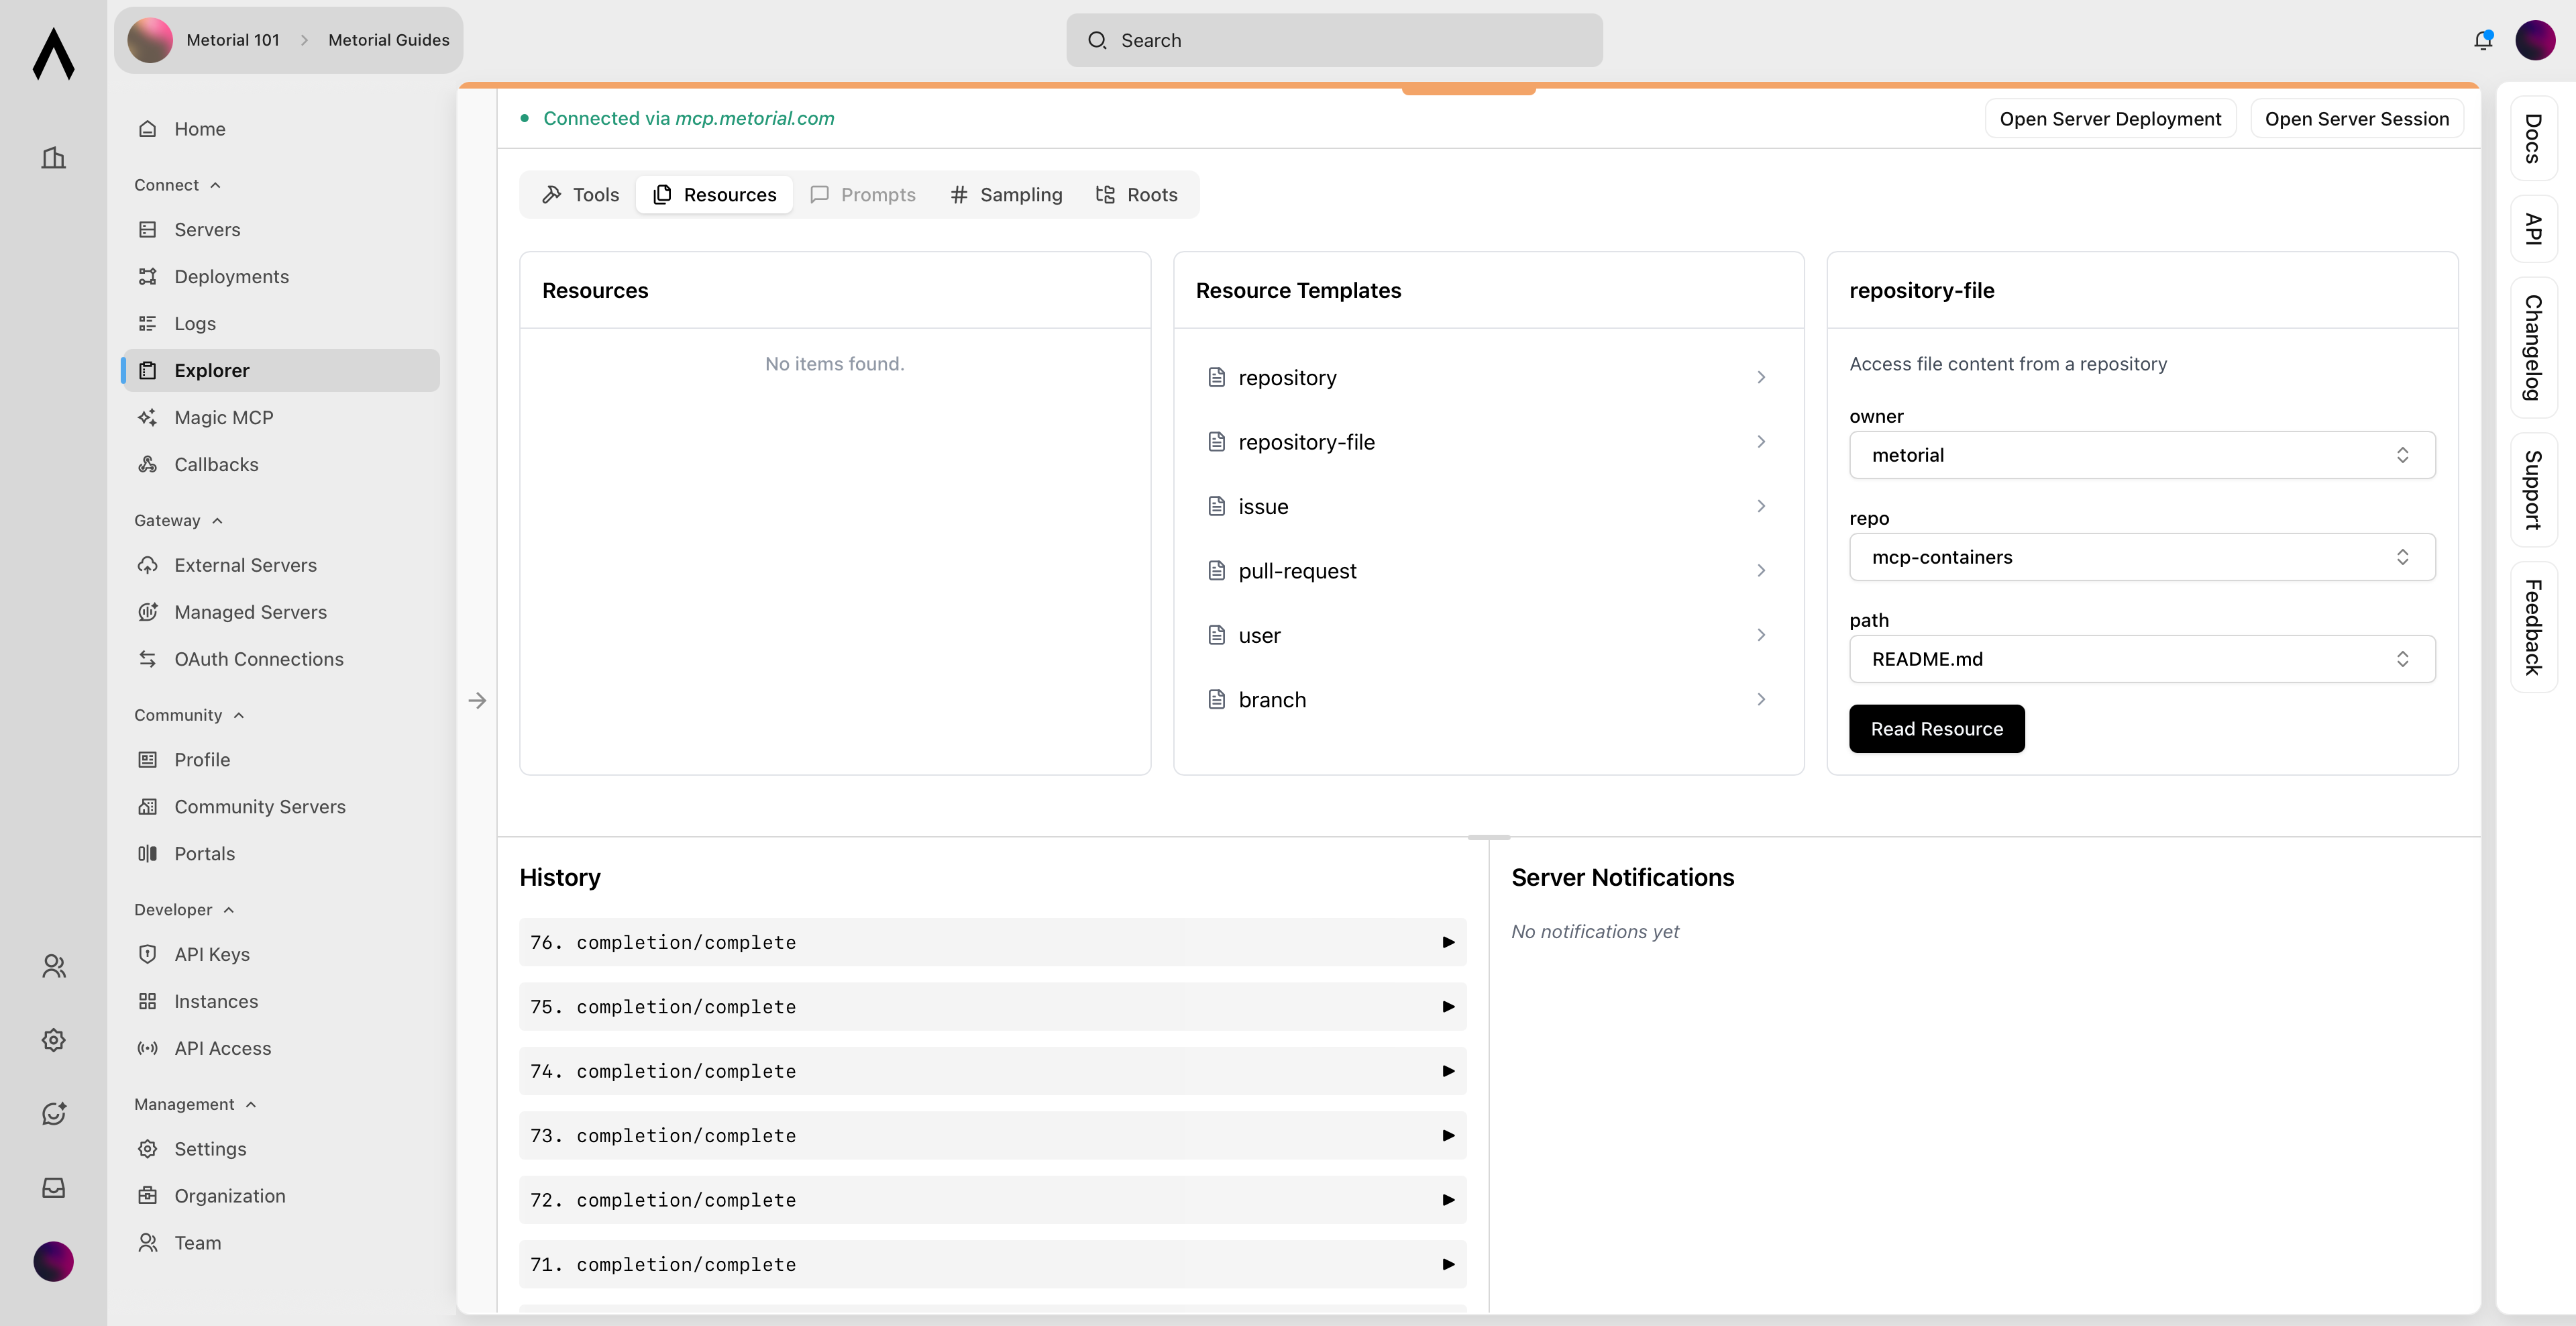Viewport: 2576px width, 1326px height.
Task: Open the Deployments page from the sidebar
Action: (x=231, y=276)
